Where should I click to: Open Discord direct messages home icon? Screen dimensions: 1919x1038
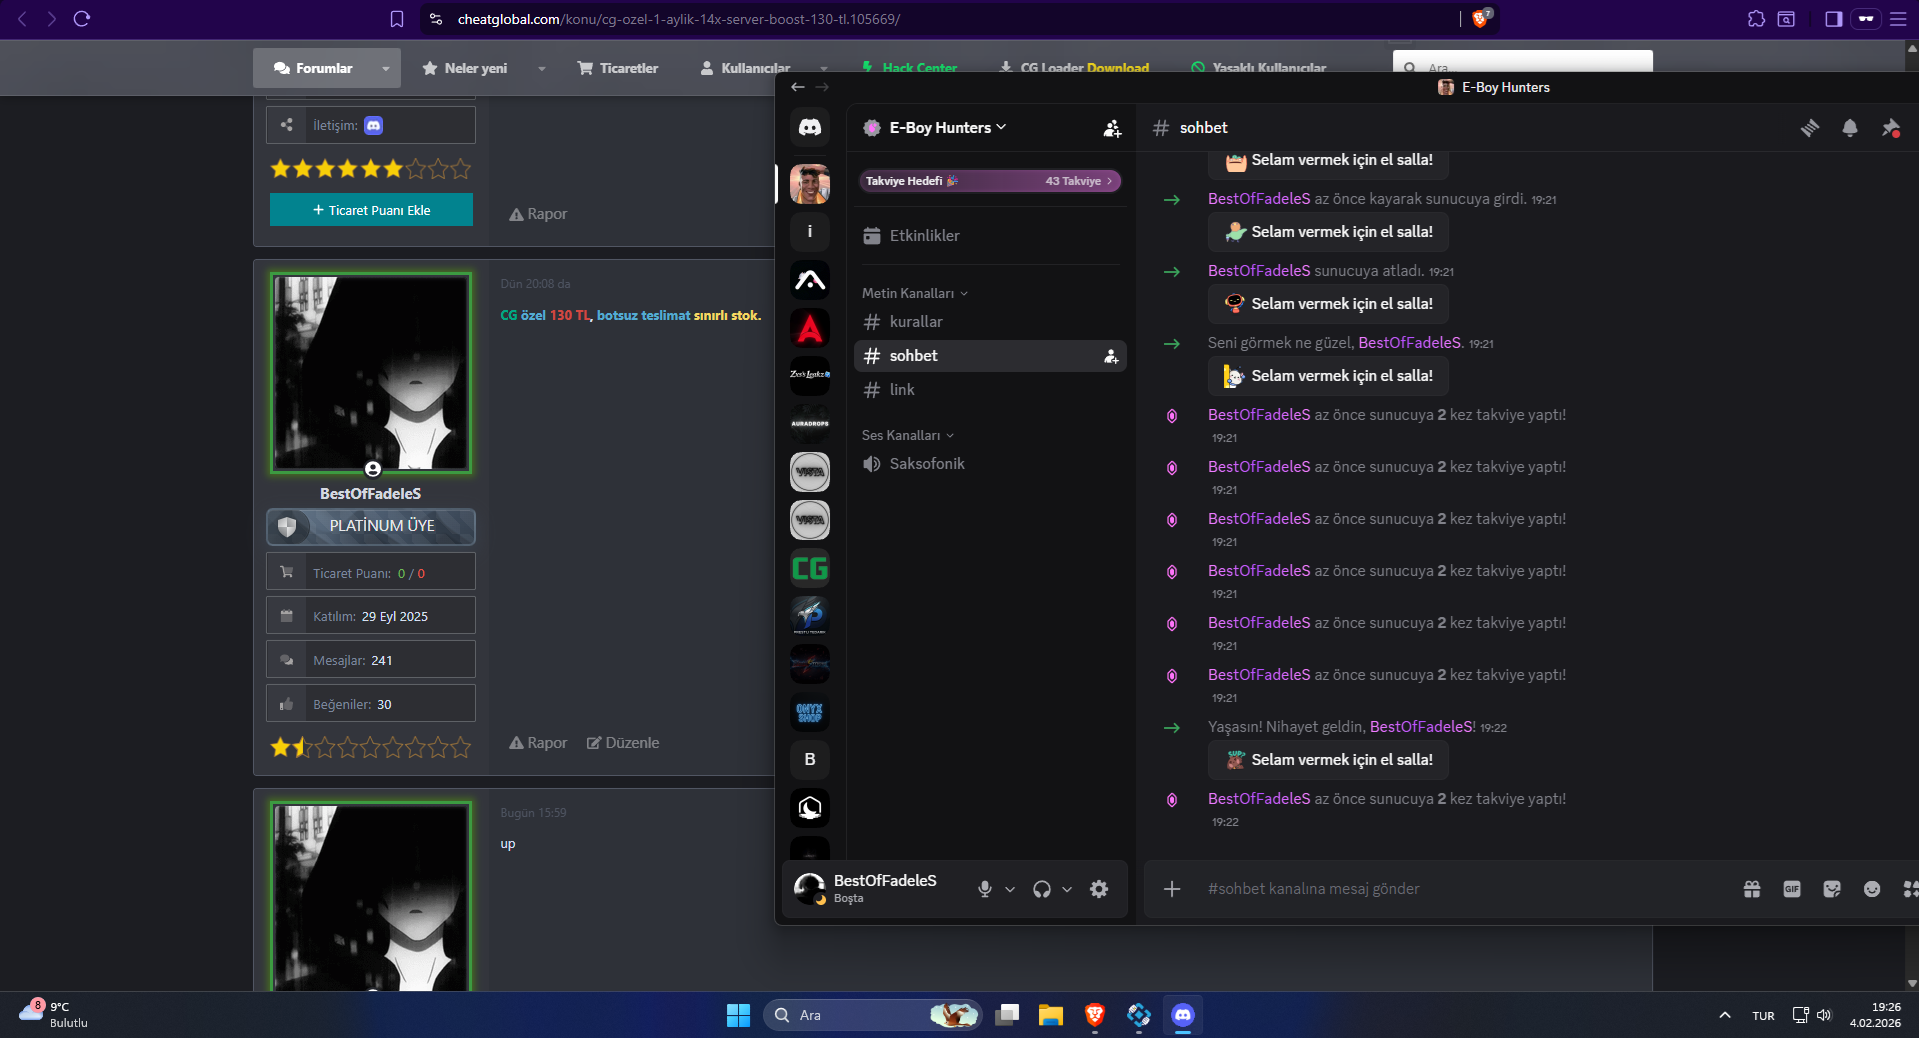click(x=810, y=128)
